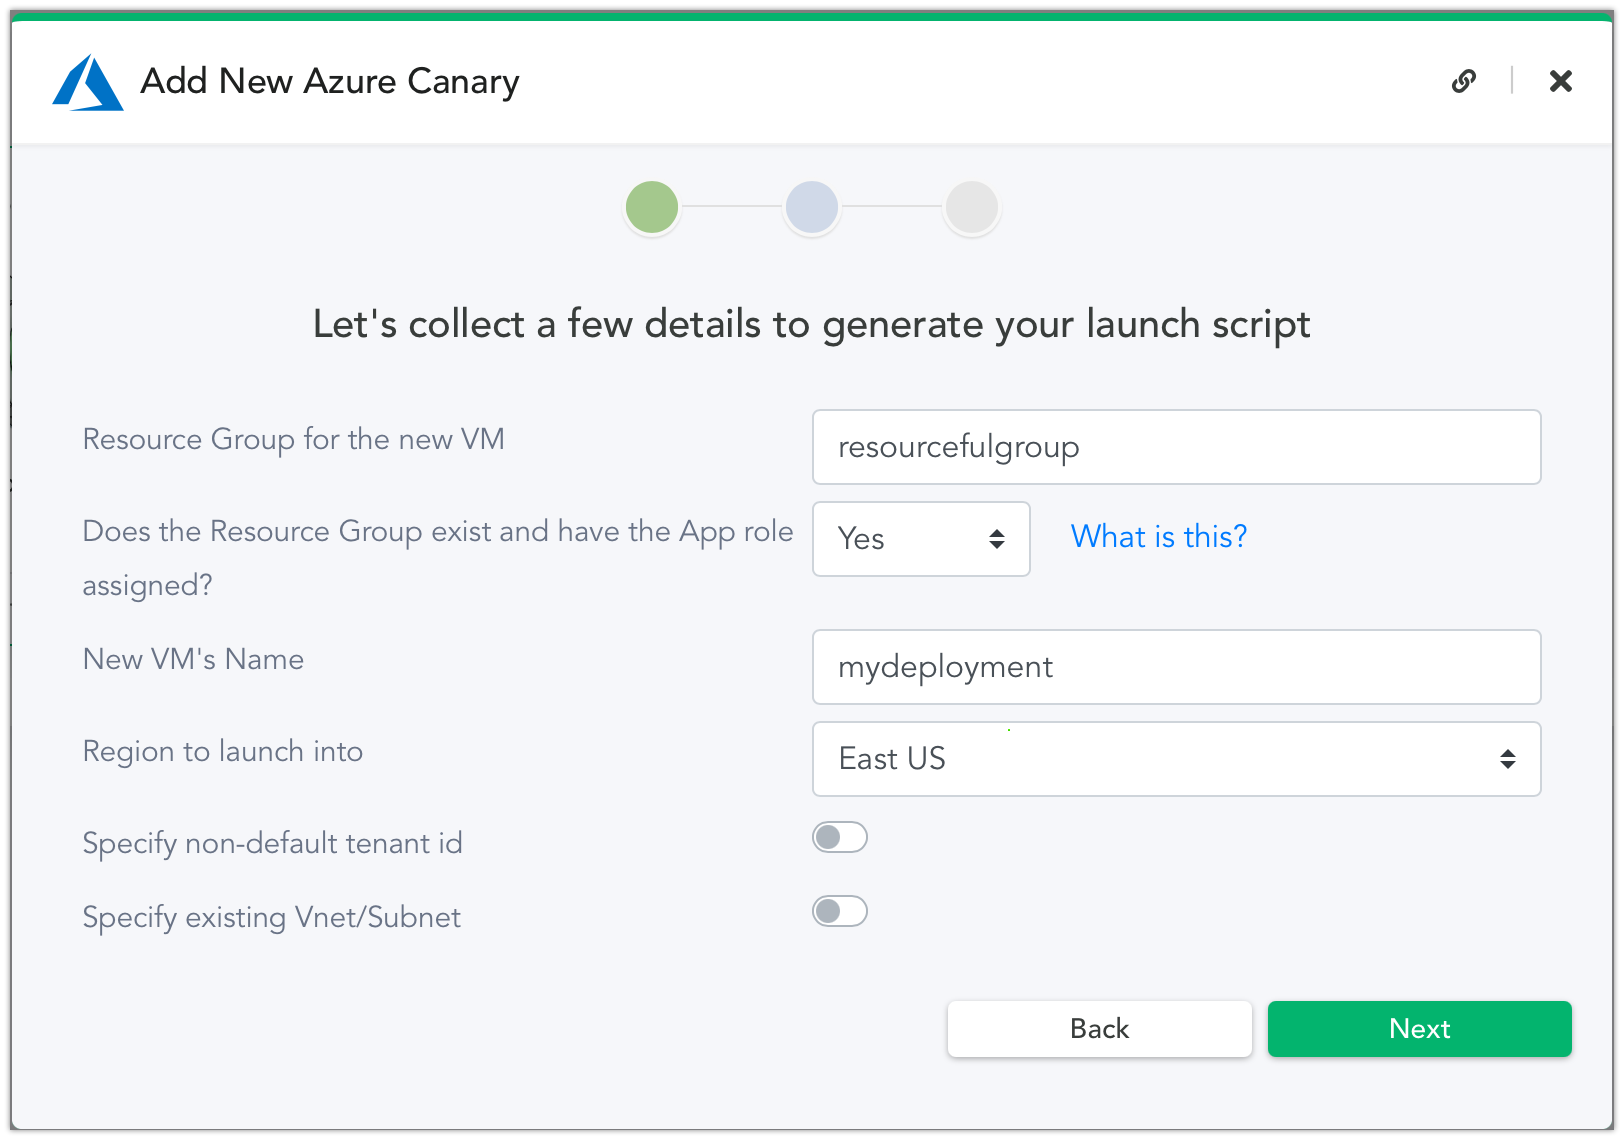Select the second blue step circle

[811, 207]
